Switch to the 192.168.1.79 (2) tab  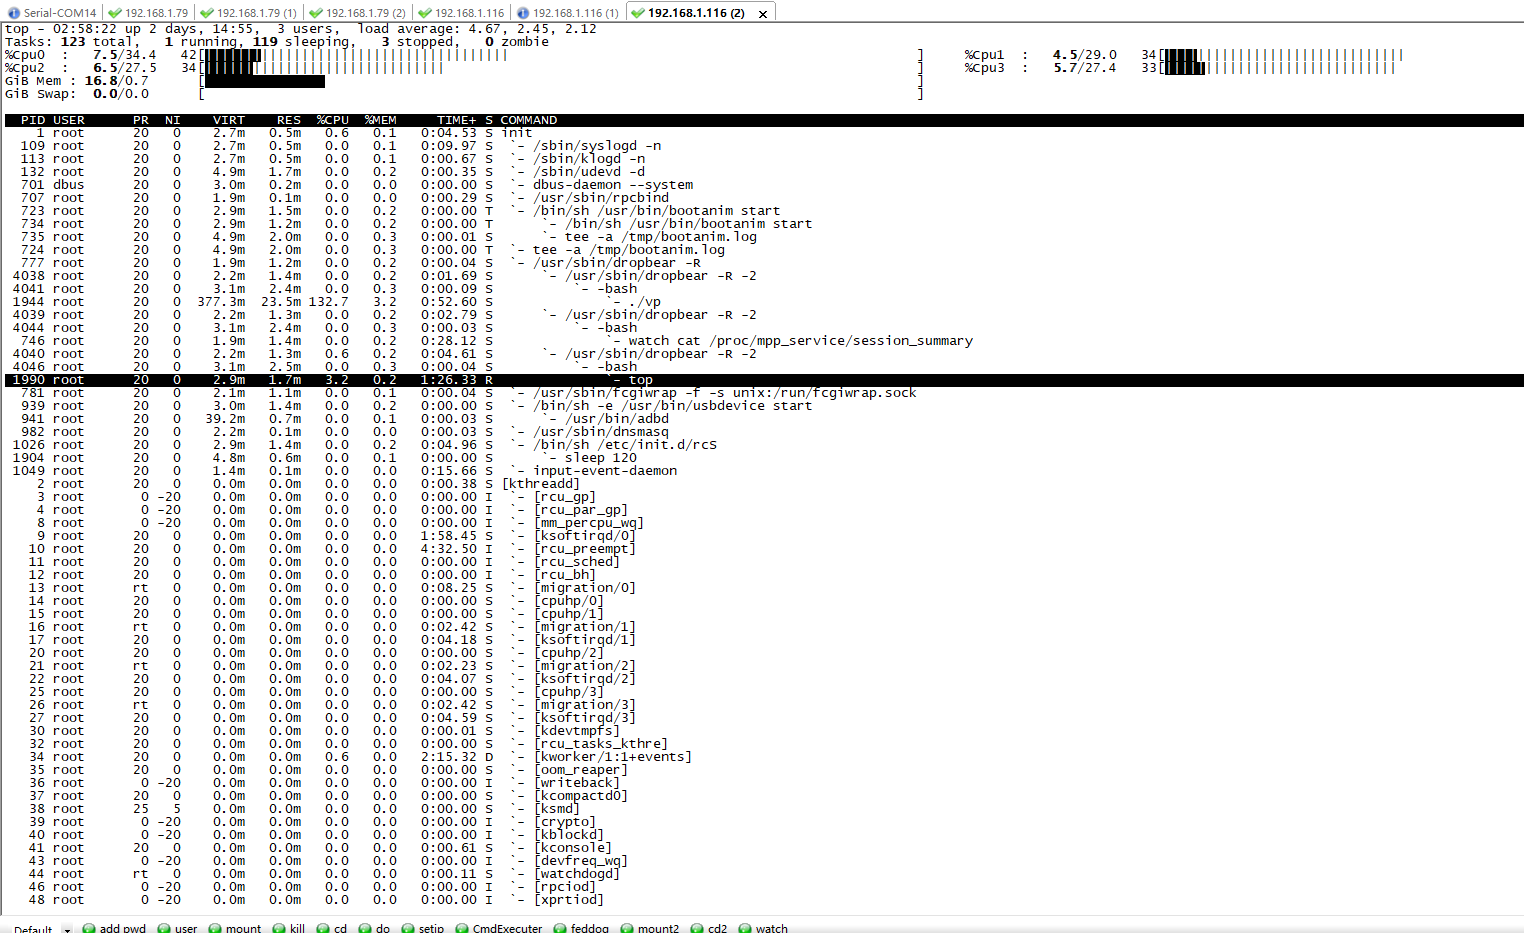[357, 13]
